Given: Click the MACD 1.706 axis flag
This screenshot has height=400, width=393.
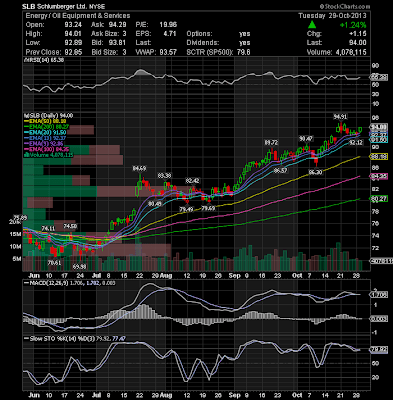Looking at the screenshot, I should click(x=379, y=295).
